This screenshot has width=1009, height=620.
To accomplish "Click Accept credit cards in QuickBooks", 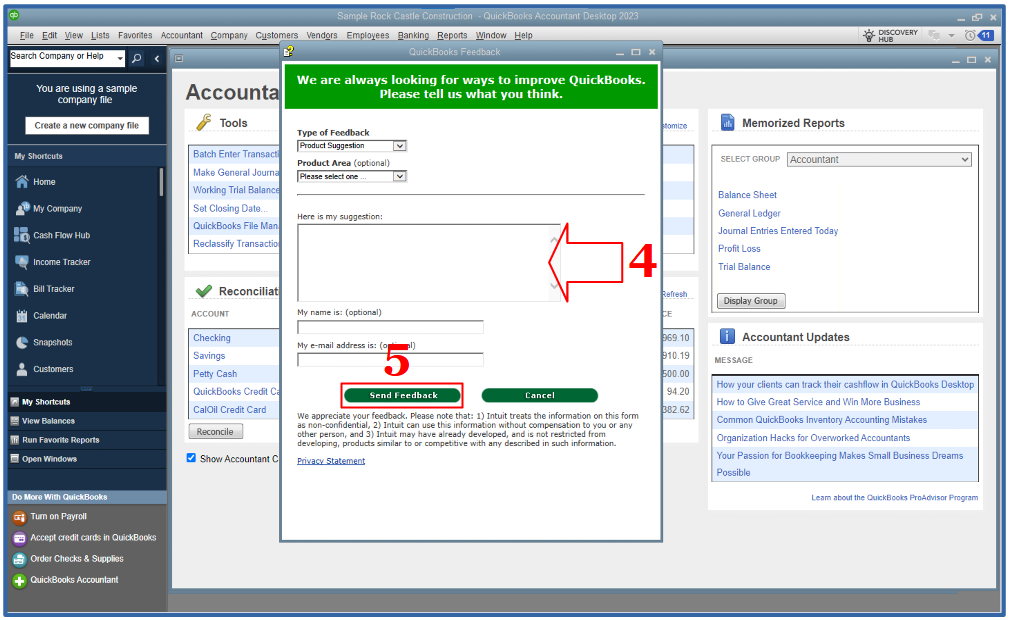I will [93, 538].
